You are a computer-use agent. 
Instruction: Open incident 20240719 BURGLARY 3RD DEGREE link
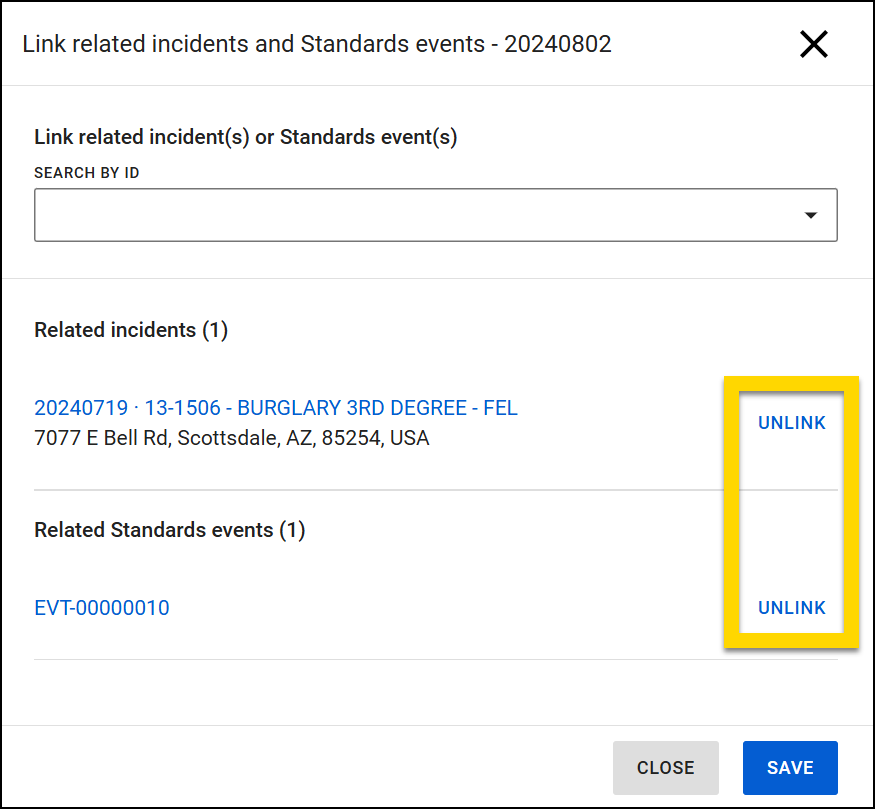pyautogui.click(x=276, y=407)
